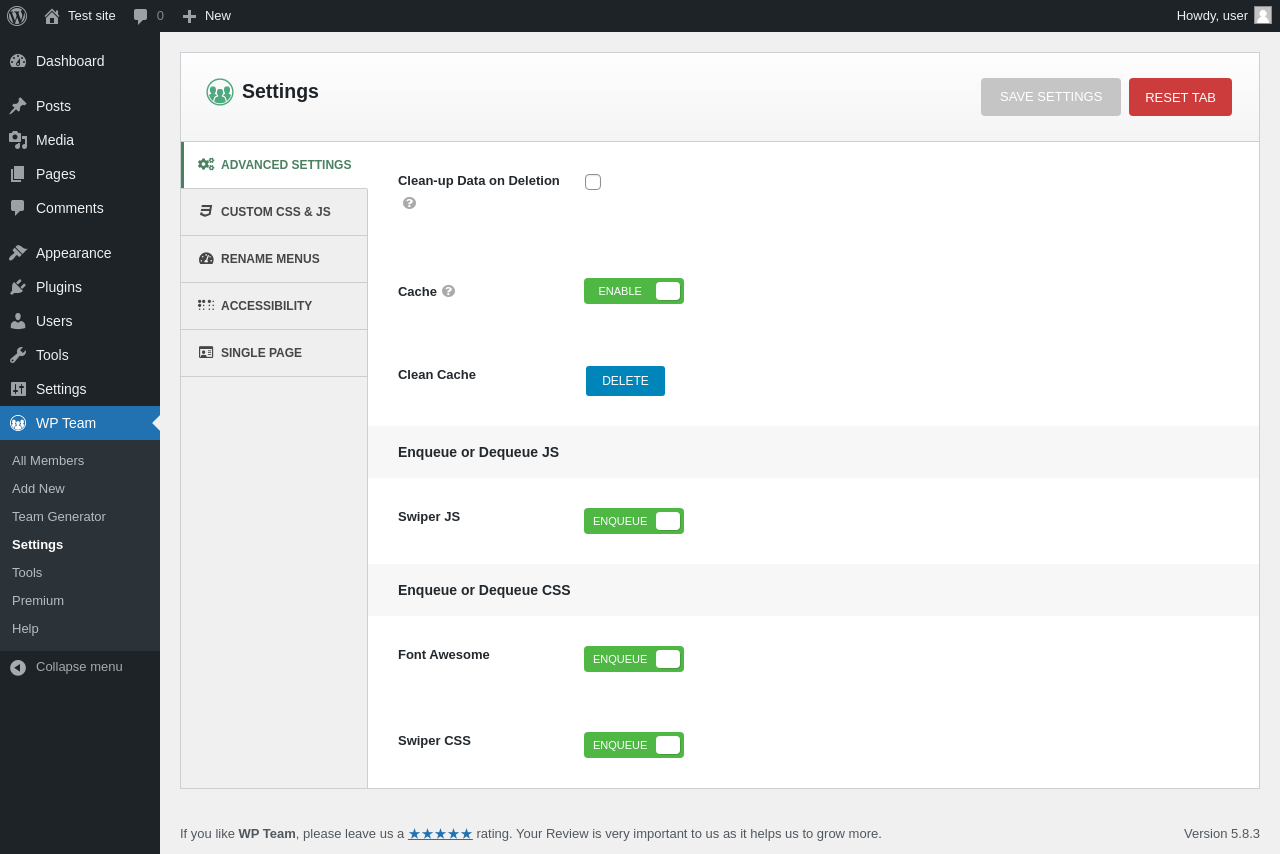
Task: Click the Plugins plug icon
Action: point(18,287)
